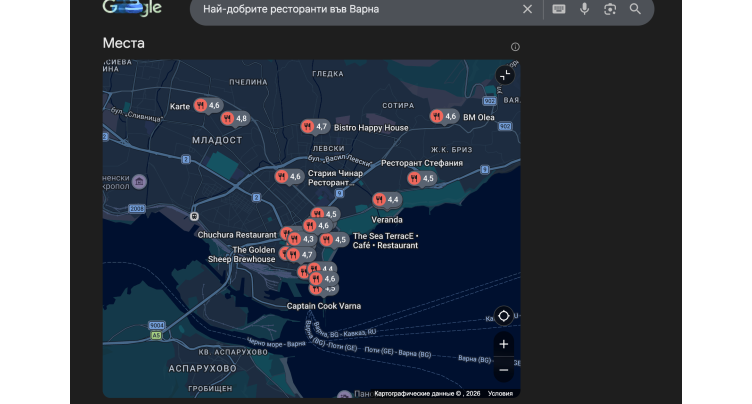Image resolution: width=752 pixels, height=404 pixels.
Task: Open Google Lens image search
Action: coord(610,9)
